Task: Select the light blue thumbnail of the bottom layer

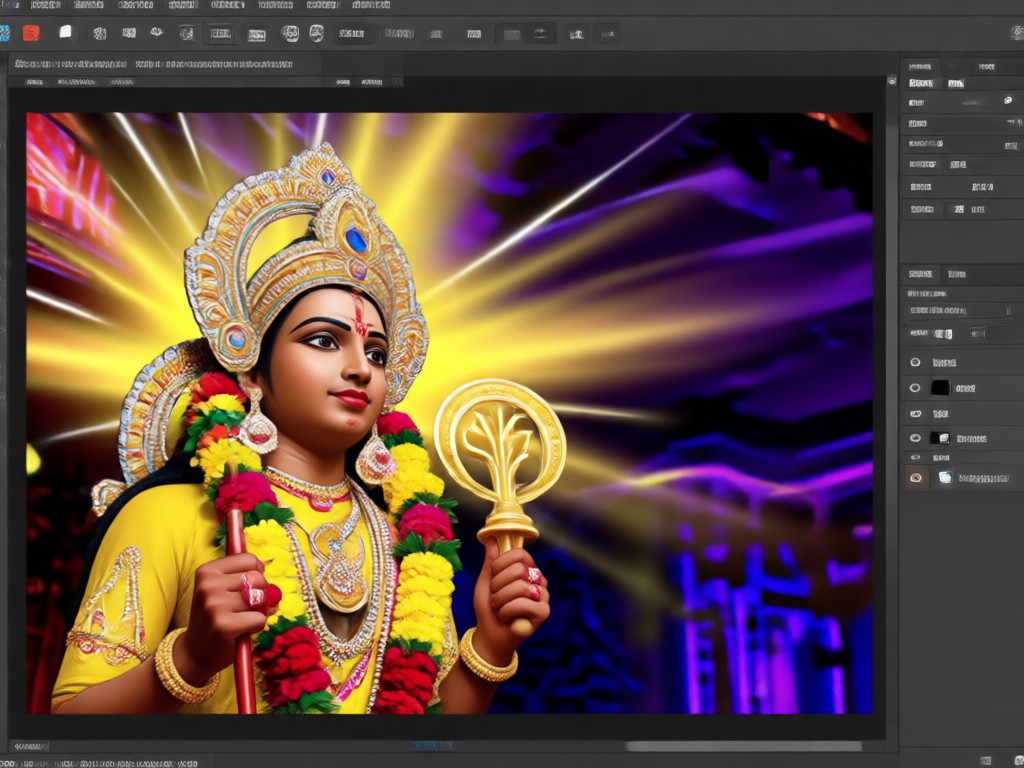Action: (945, 477)
